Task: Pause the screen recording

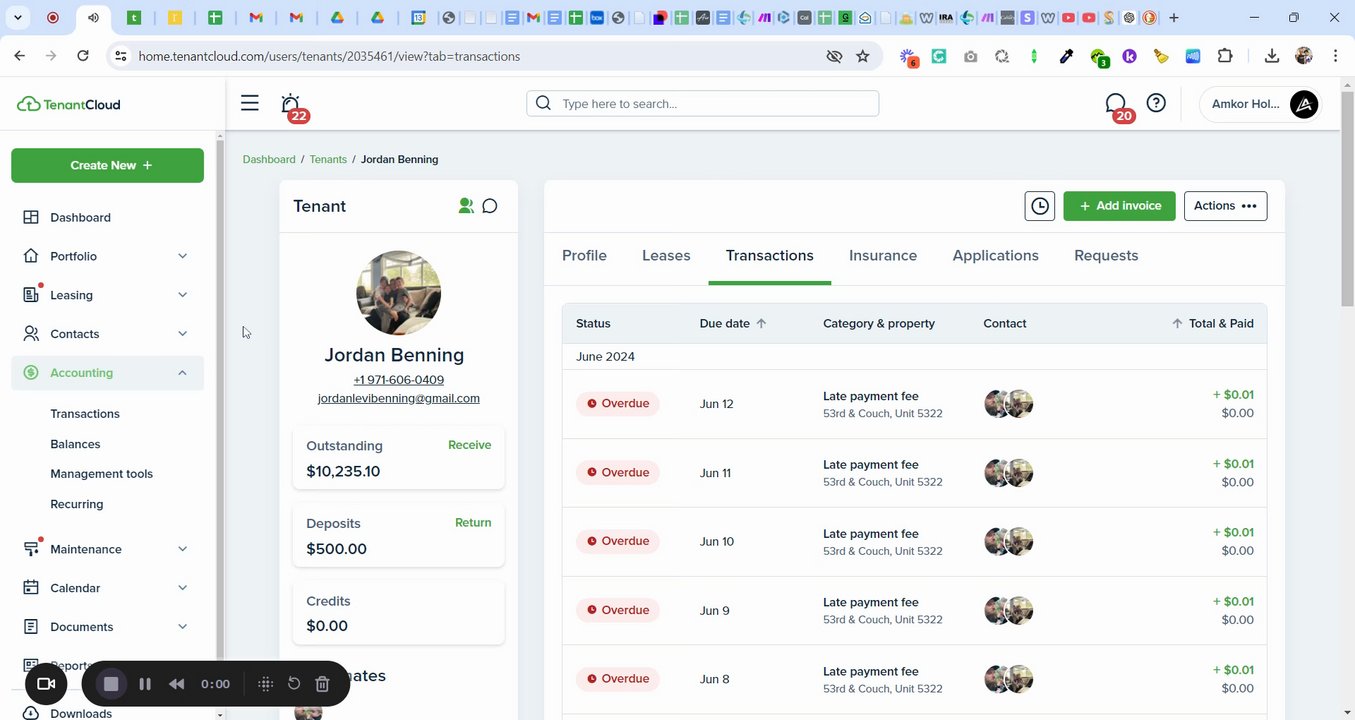Action: click(145, 684)
